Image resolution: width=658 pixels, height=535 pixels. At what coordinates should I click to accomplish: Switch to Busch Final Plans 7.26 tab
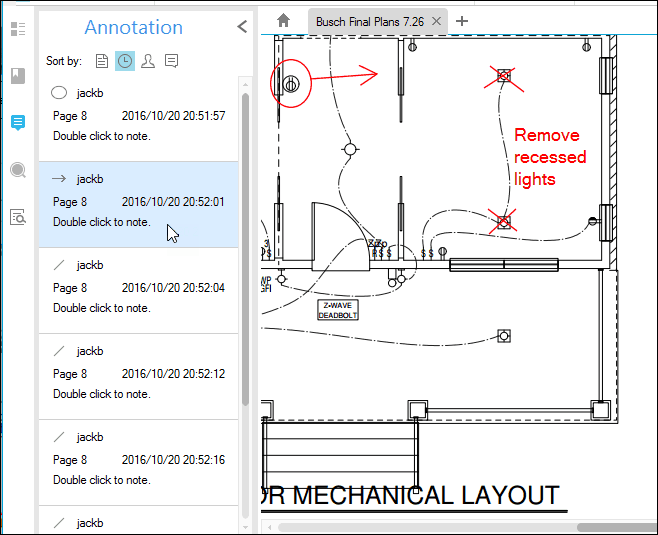(369, 22)
